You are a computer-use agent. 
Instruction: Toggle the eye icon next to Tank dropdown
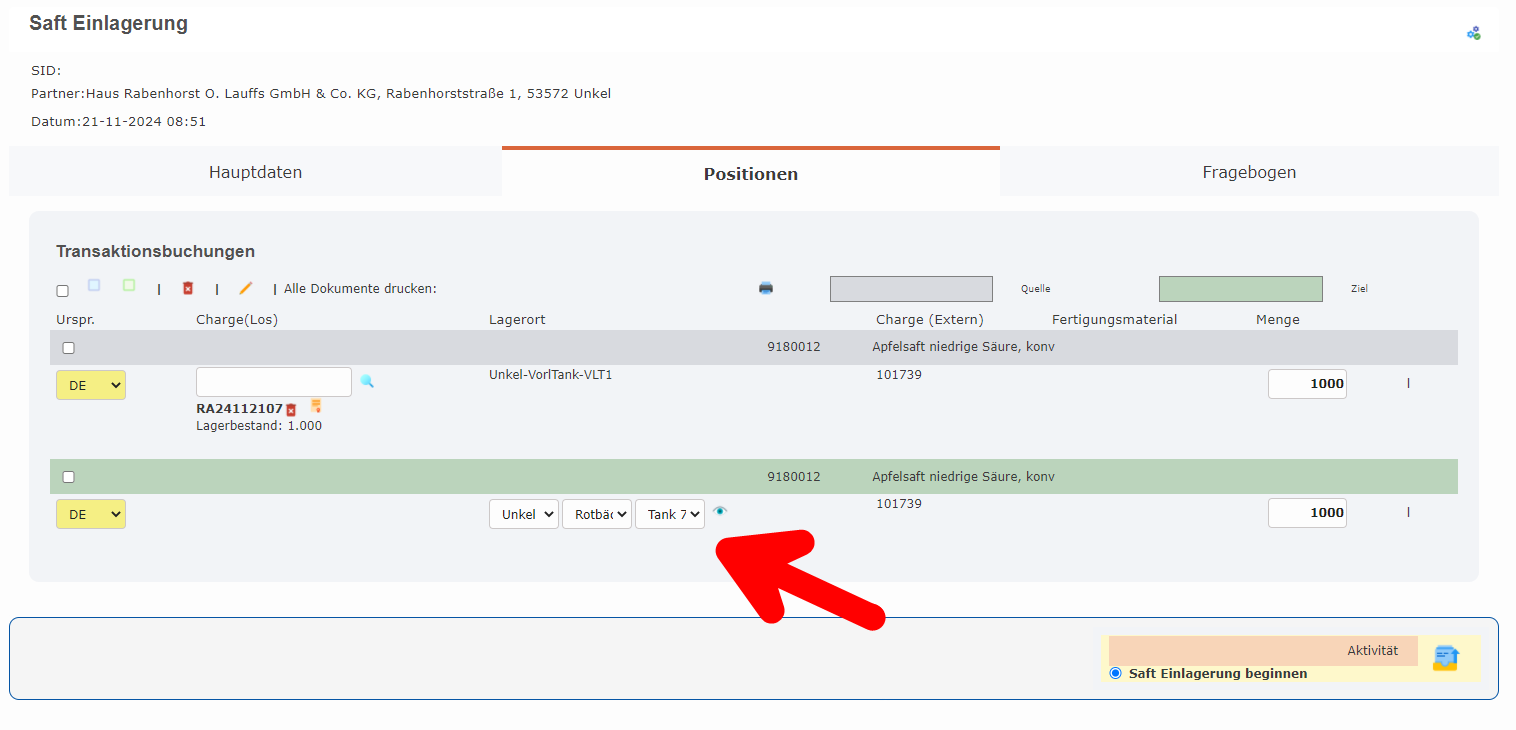(x=720, y=511)
